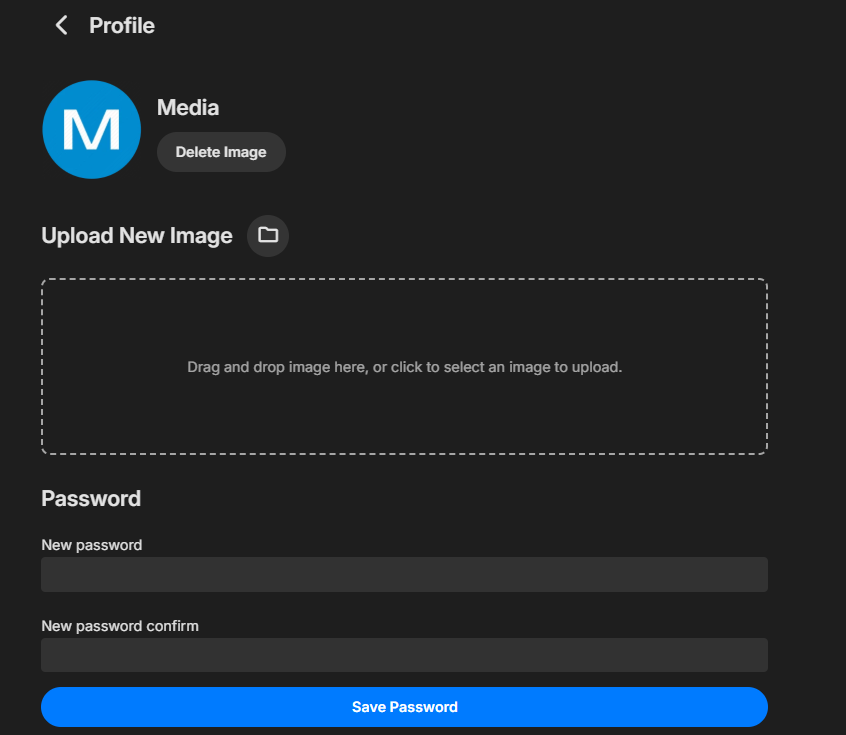The height and width of the screenshot is (735, 846).
Task: Remove the current avatar via Delete Image
Action: (x=220, y=151)
